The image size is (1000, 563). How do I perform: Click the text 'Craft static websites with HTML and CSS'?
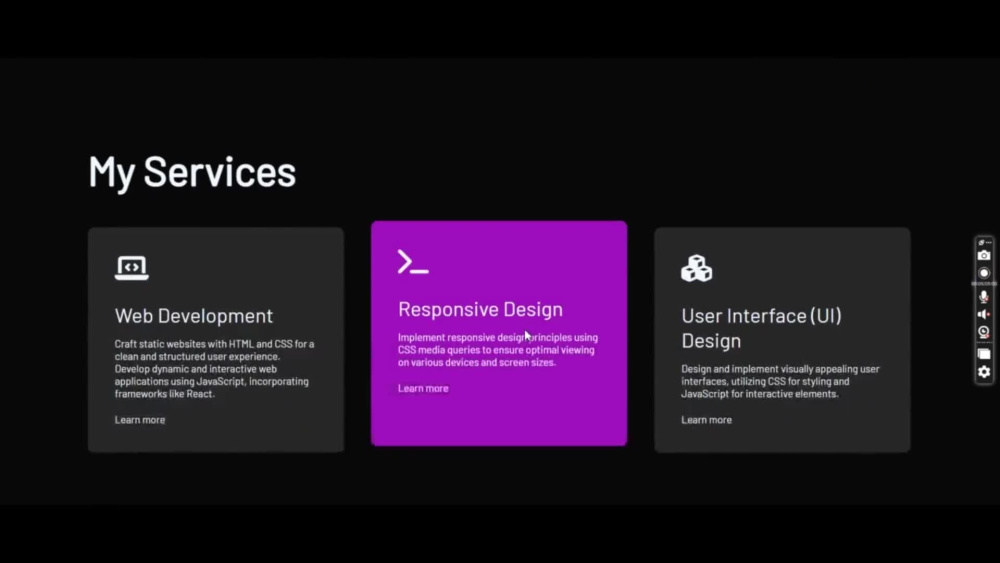pos(203,344)
